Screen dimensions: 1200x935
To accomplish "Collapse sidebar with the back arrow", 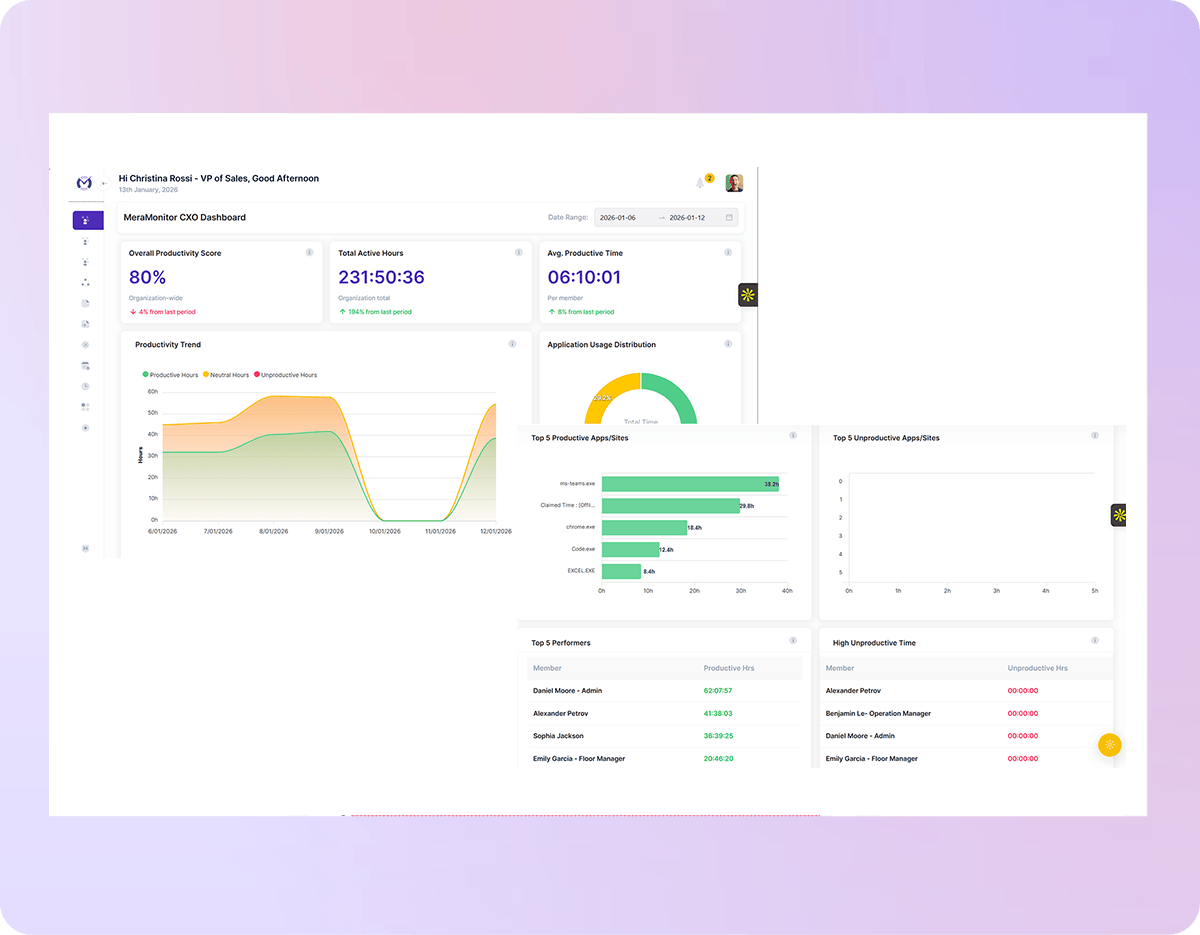I will pos(105,183).
